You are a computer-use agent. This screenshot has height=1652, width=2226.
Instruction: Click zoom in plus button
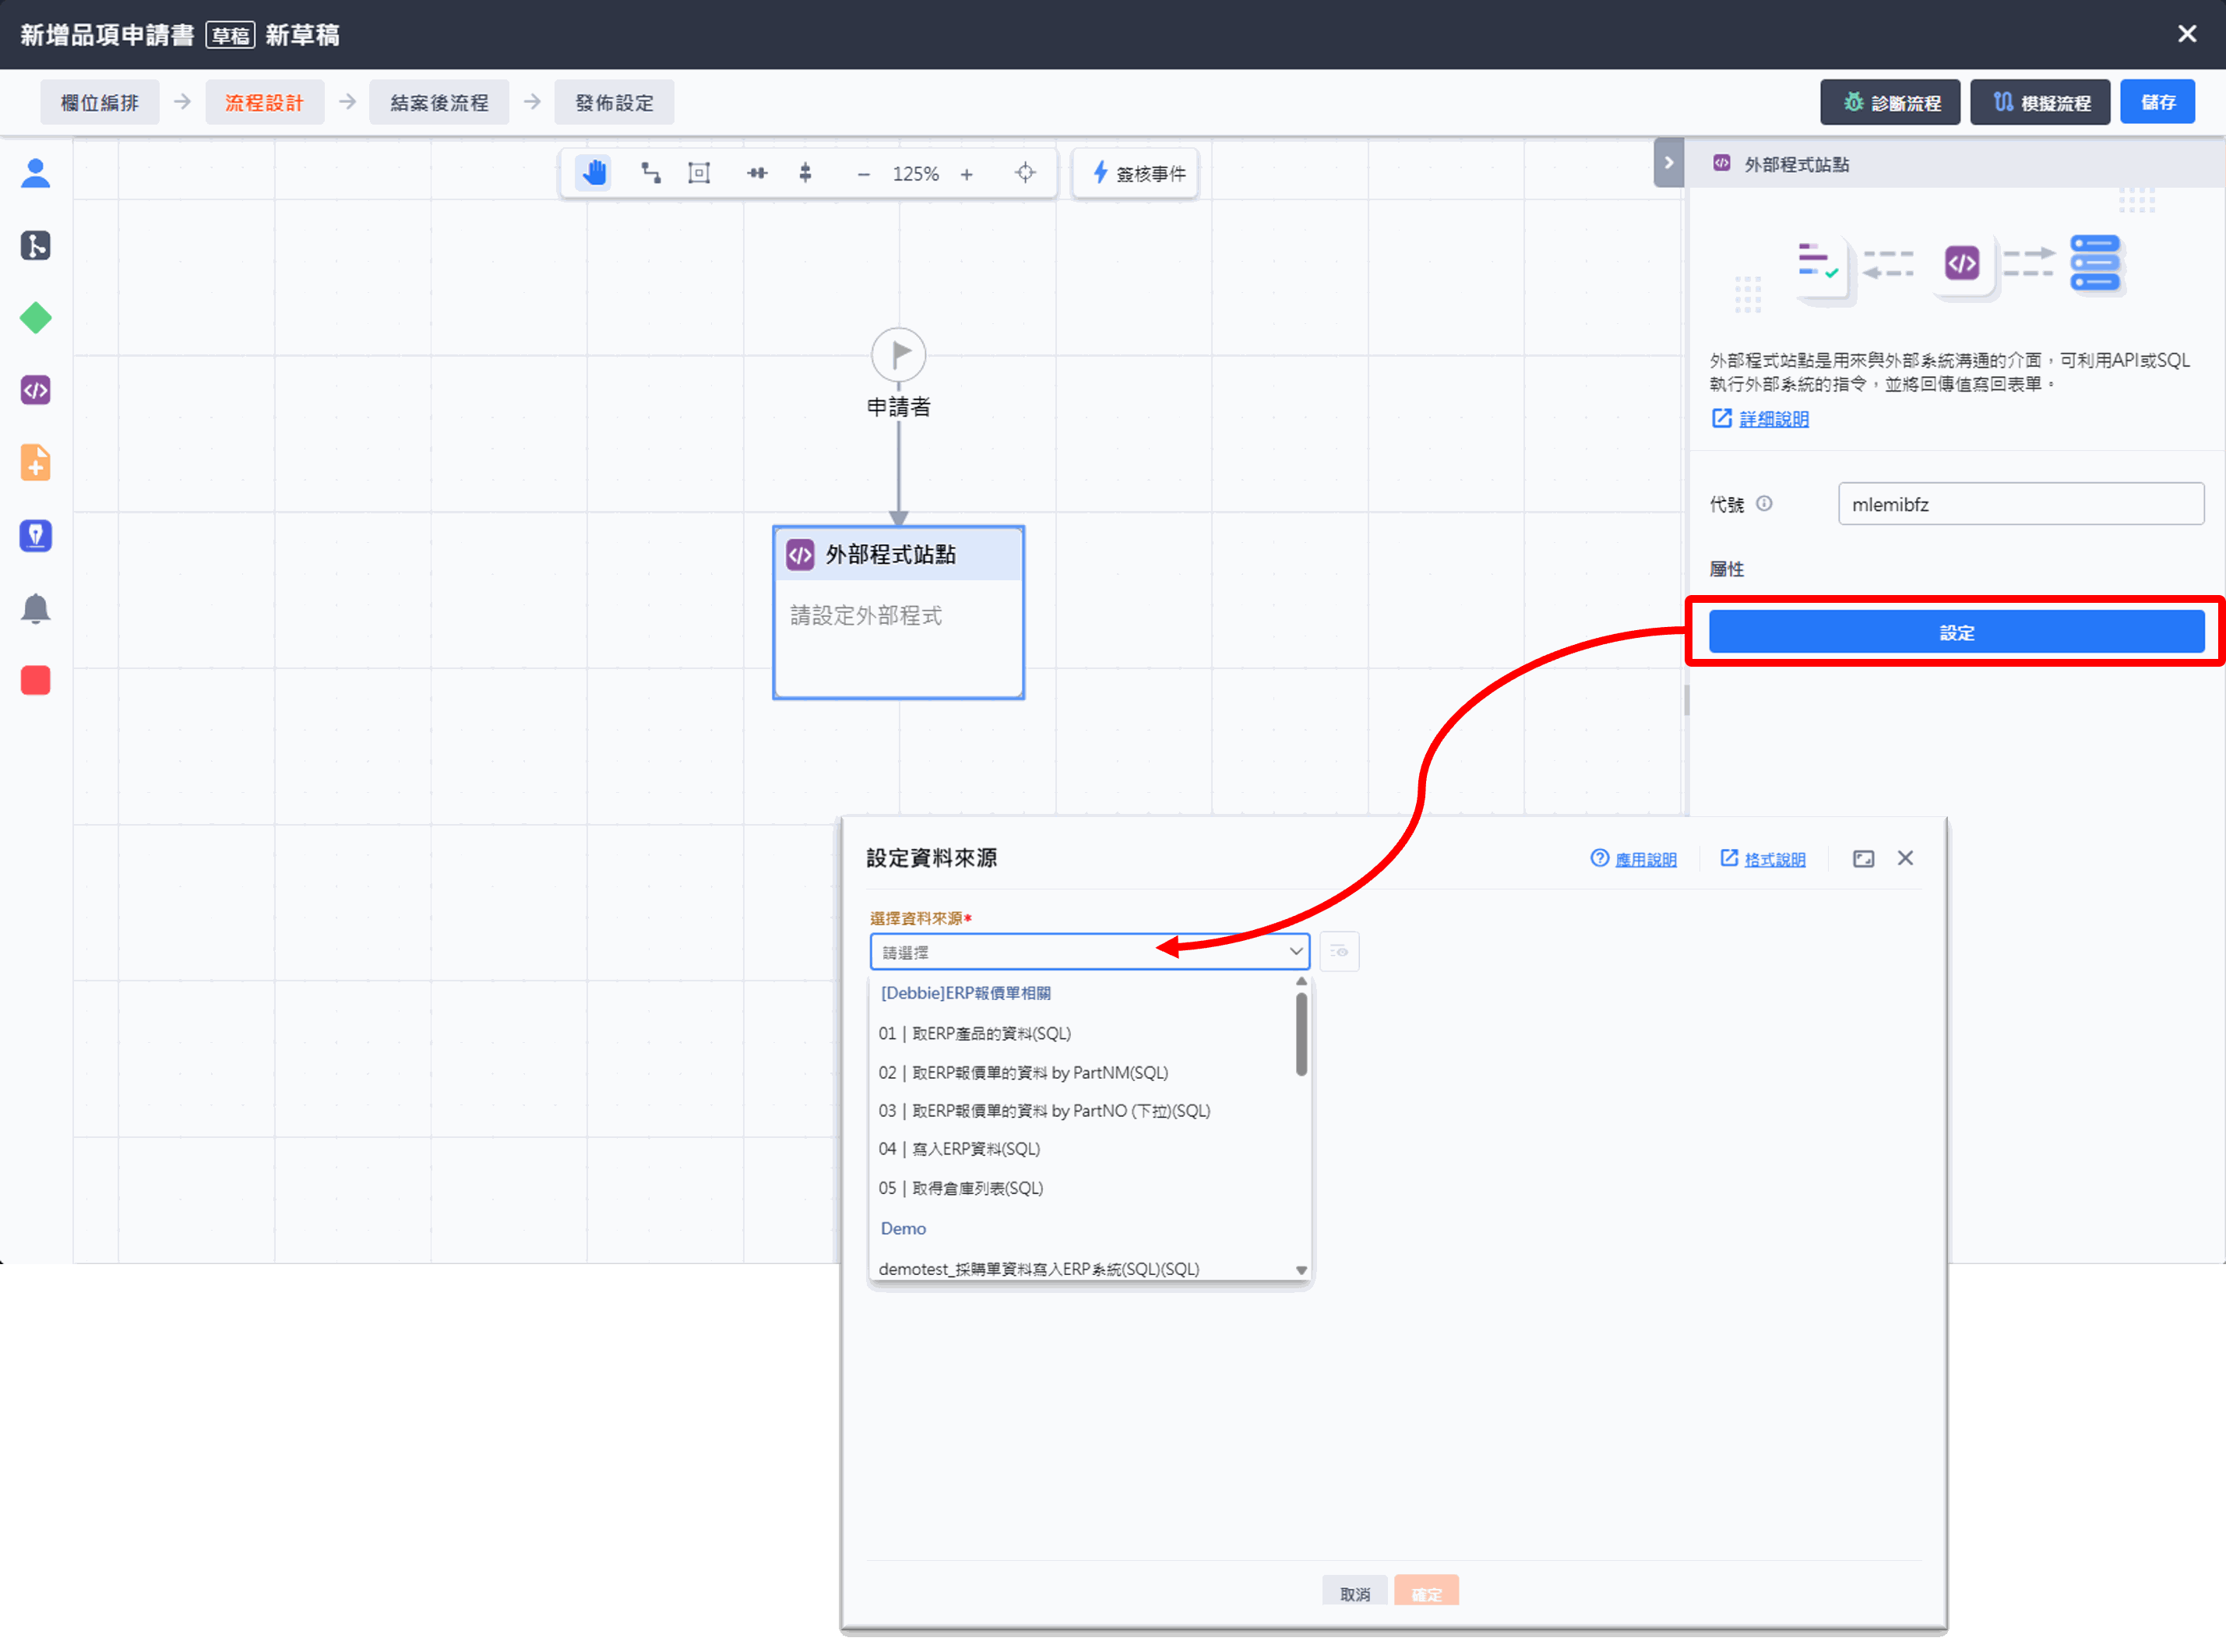[966, 174]
